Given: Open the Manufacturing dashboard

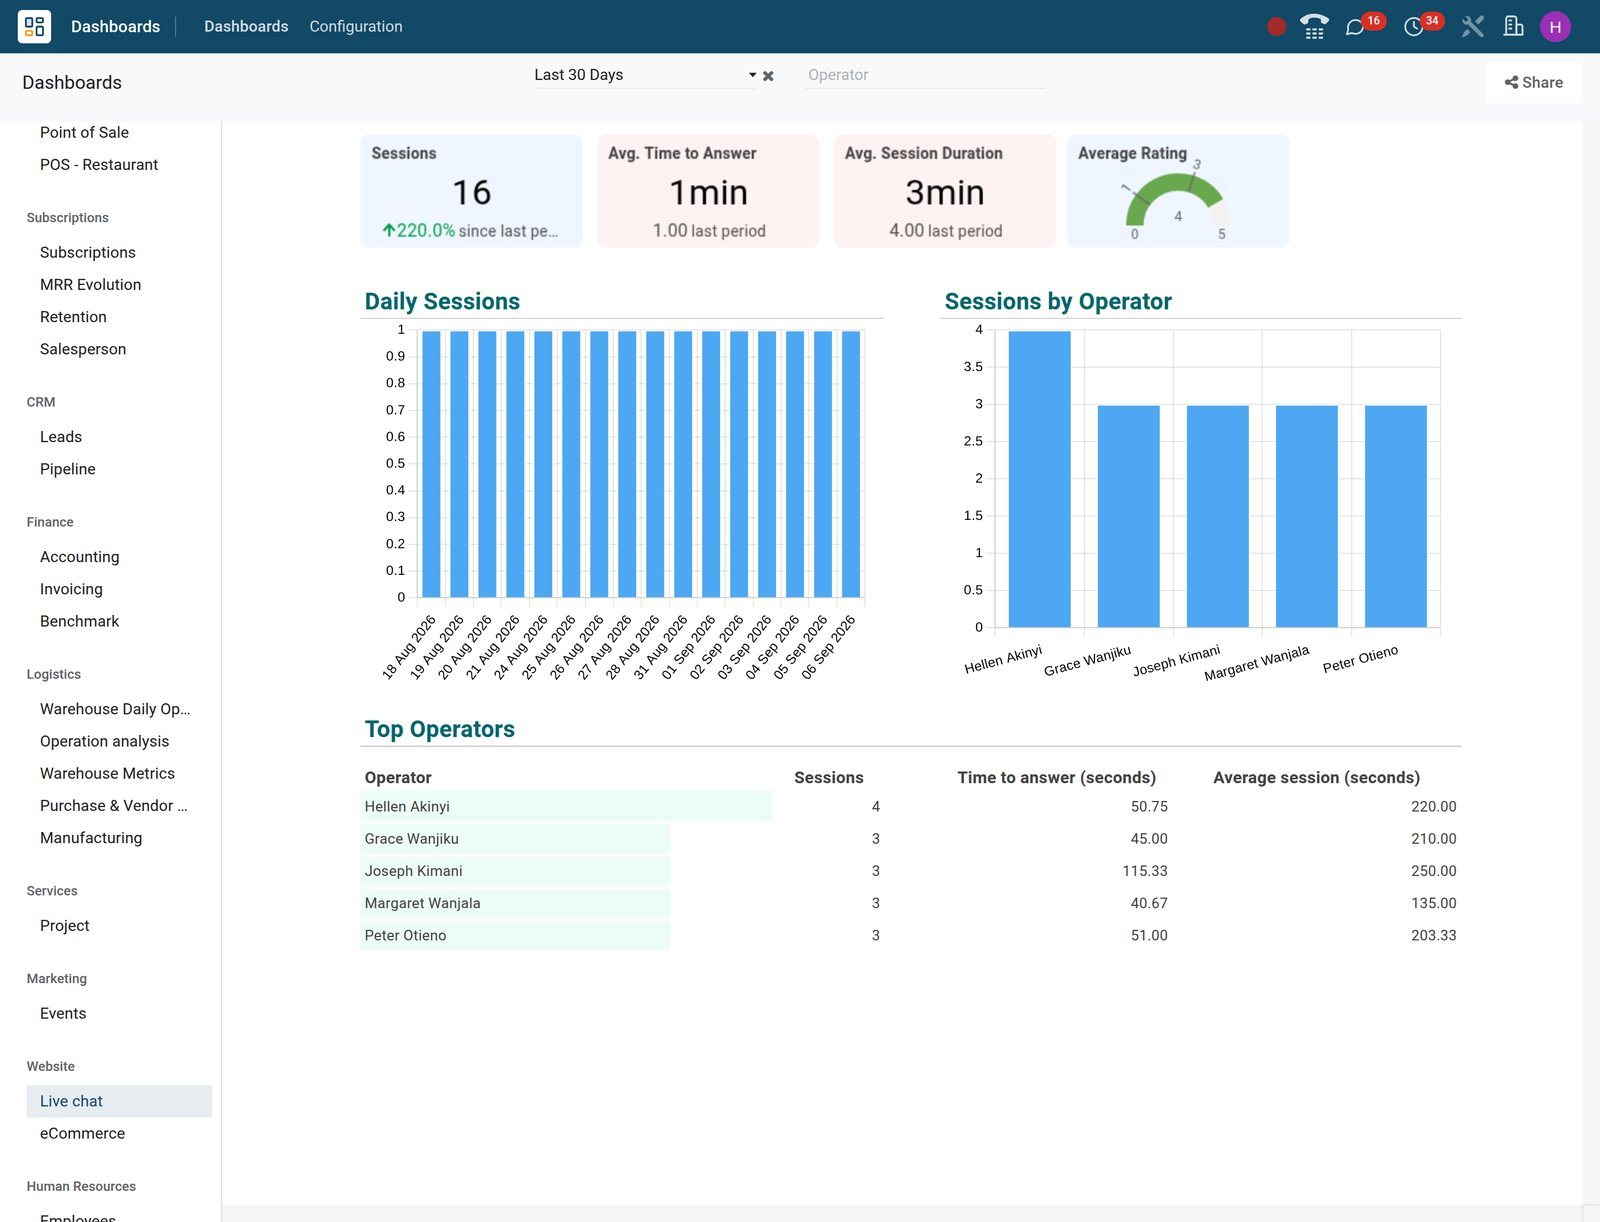Looking at the screenshot, I should [x=91, y=838].
